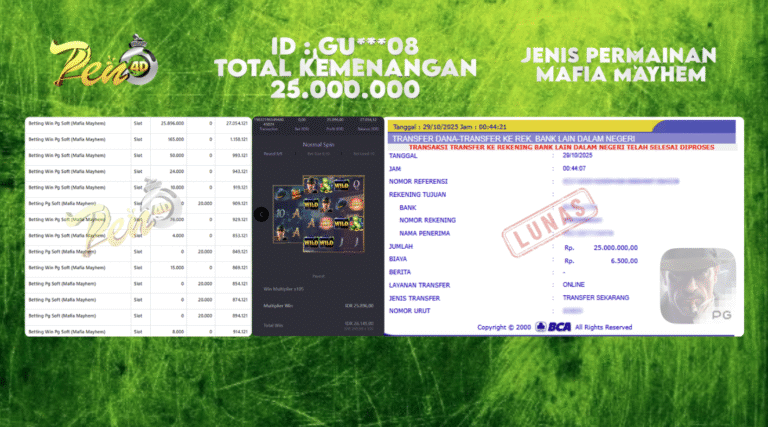Click the 27.054.121 balance cell

click(x=237, y=123)
